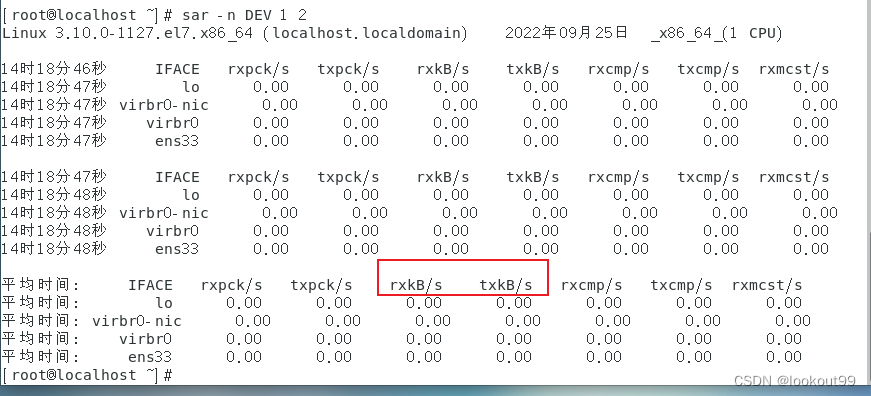This screenshot has width=871, height=396.
Task: Click 'ens33' in the 14时18分47秒 data row
Action: pos(177,141)
